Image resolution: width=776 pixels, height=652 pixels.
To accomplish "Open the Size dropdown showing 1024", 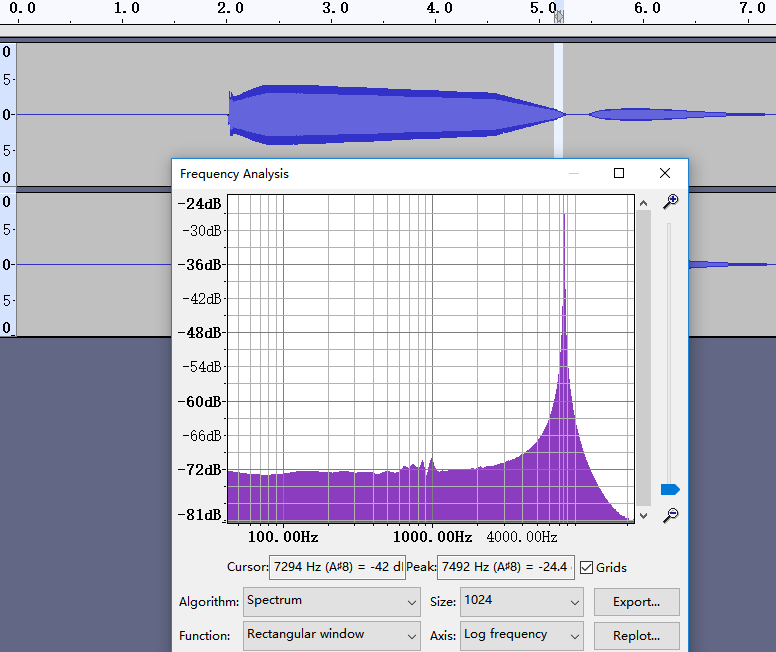I will click(x=522, y=602).
